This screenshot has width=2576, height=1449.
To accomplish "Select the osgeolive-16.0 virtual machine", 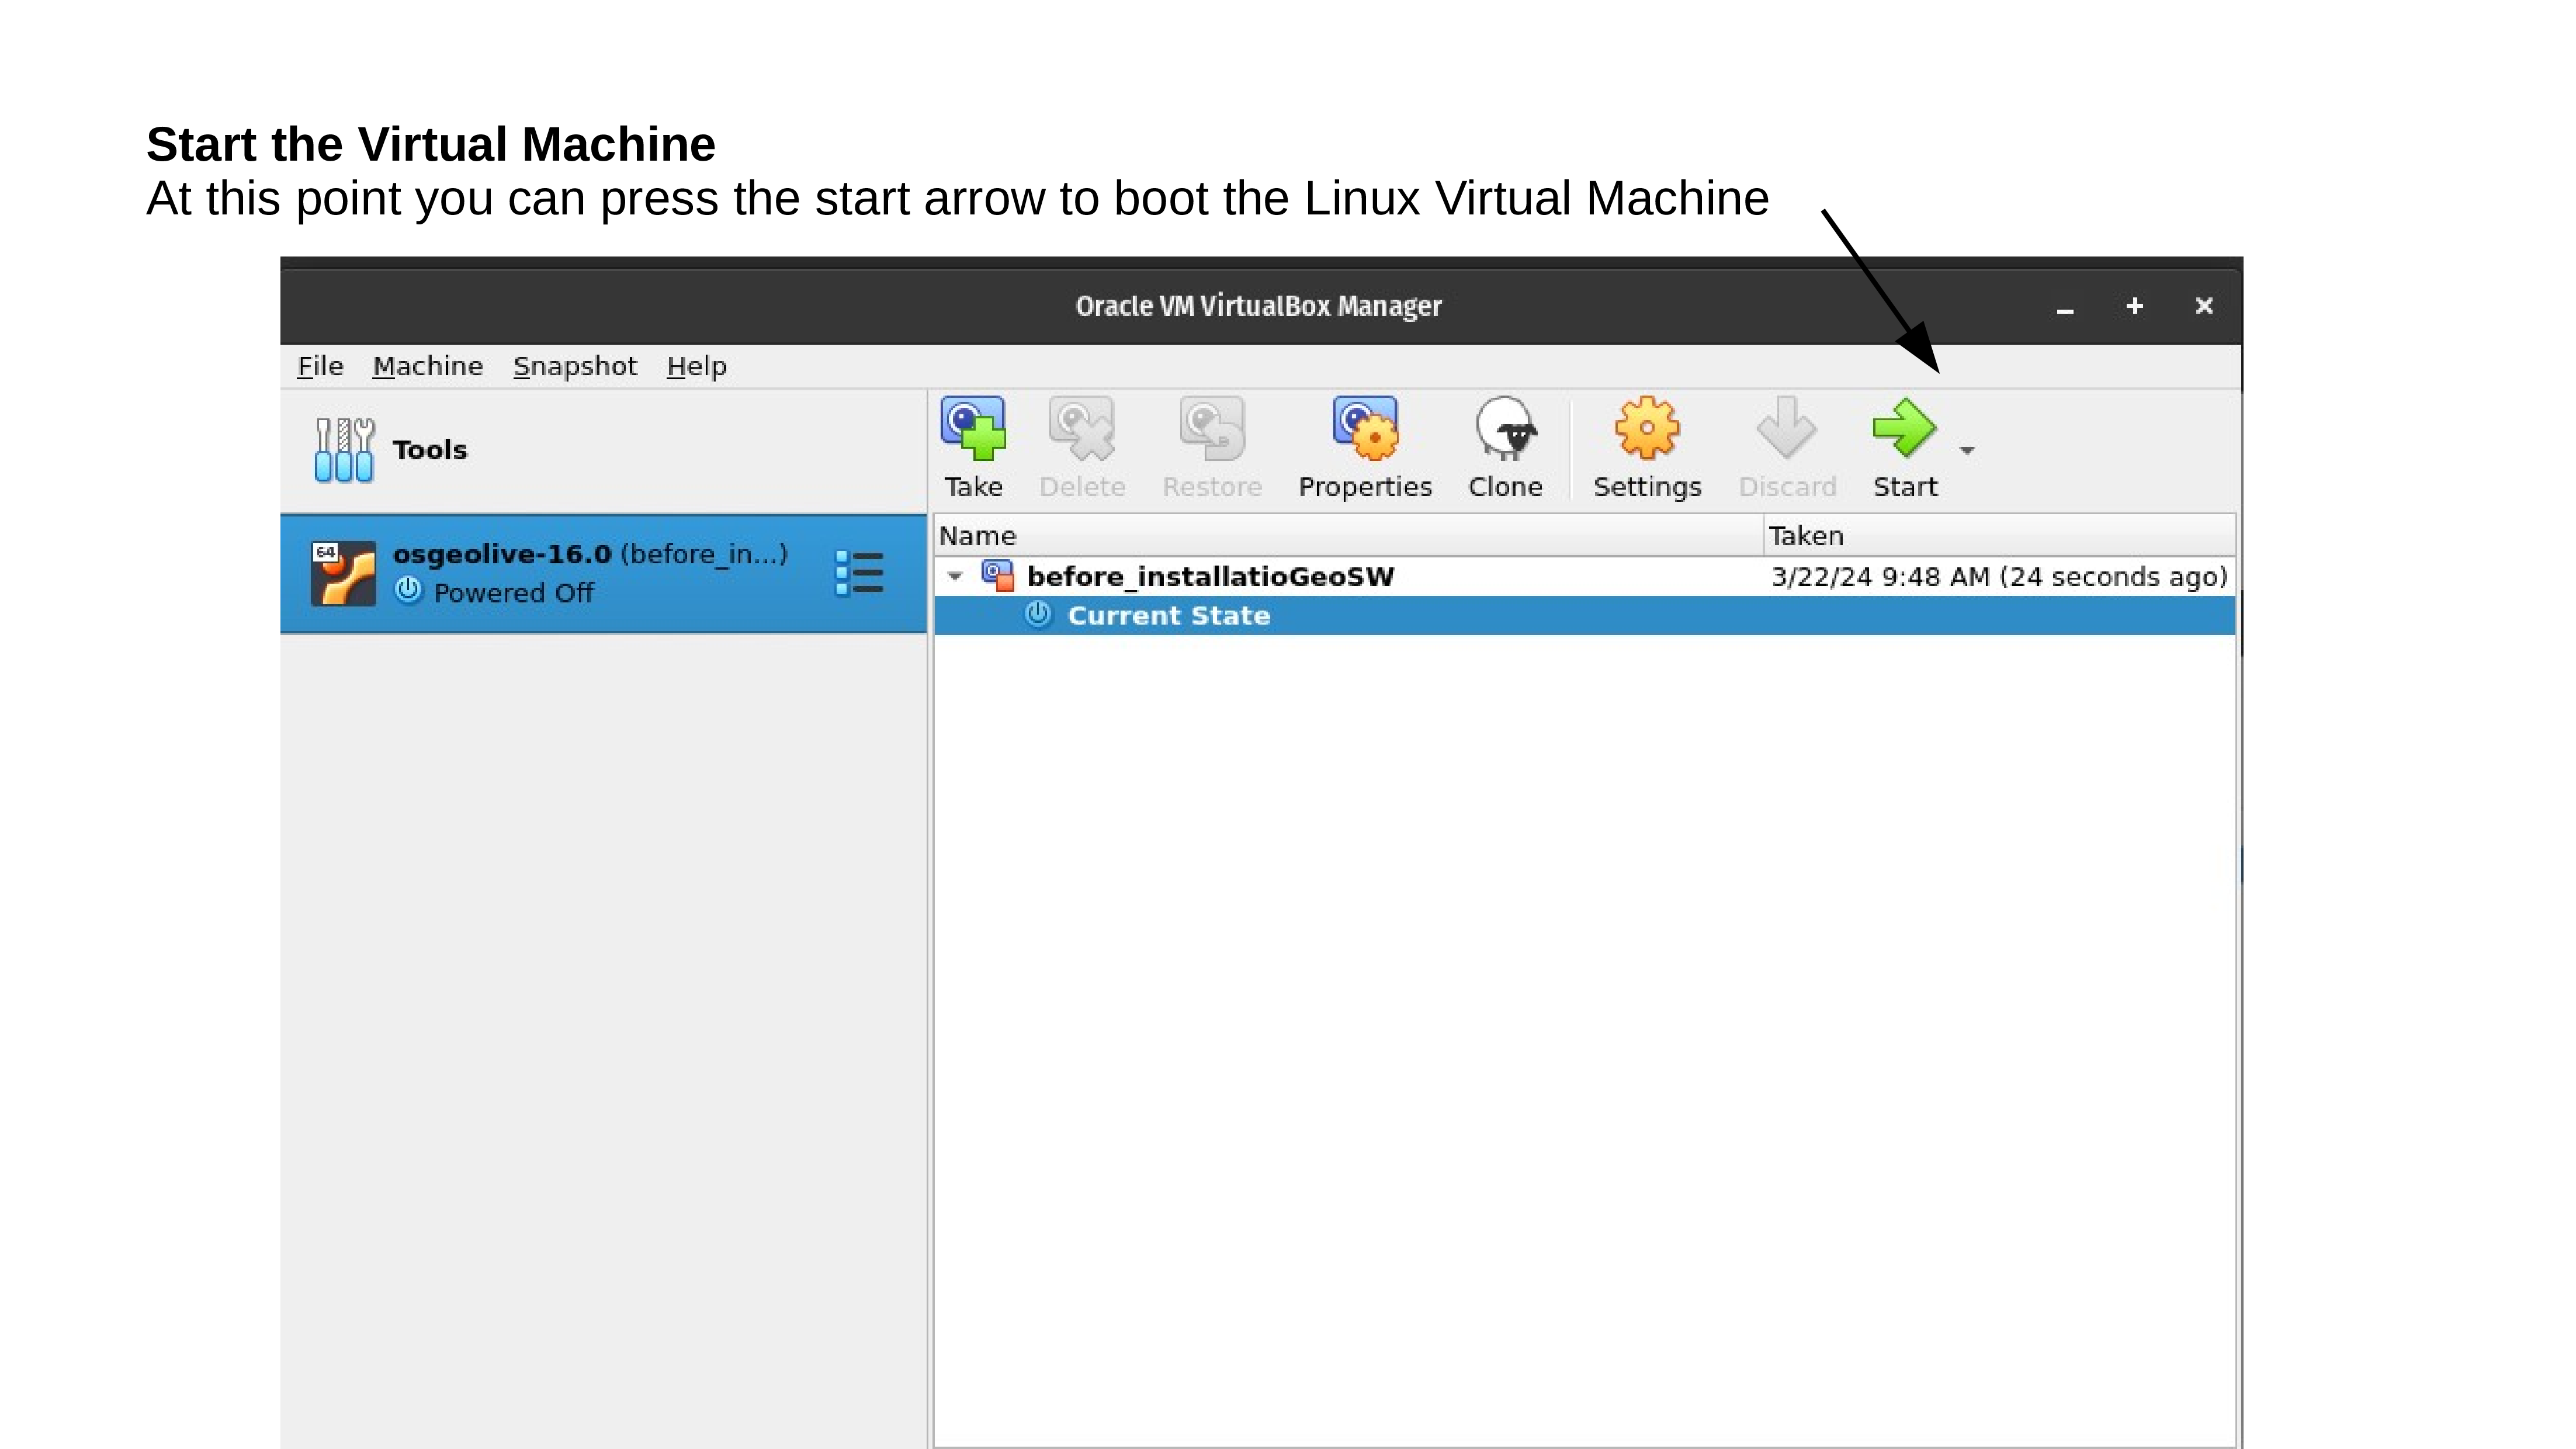I will coord(604,573).
